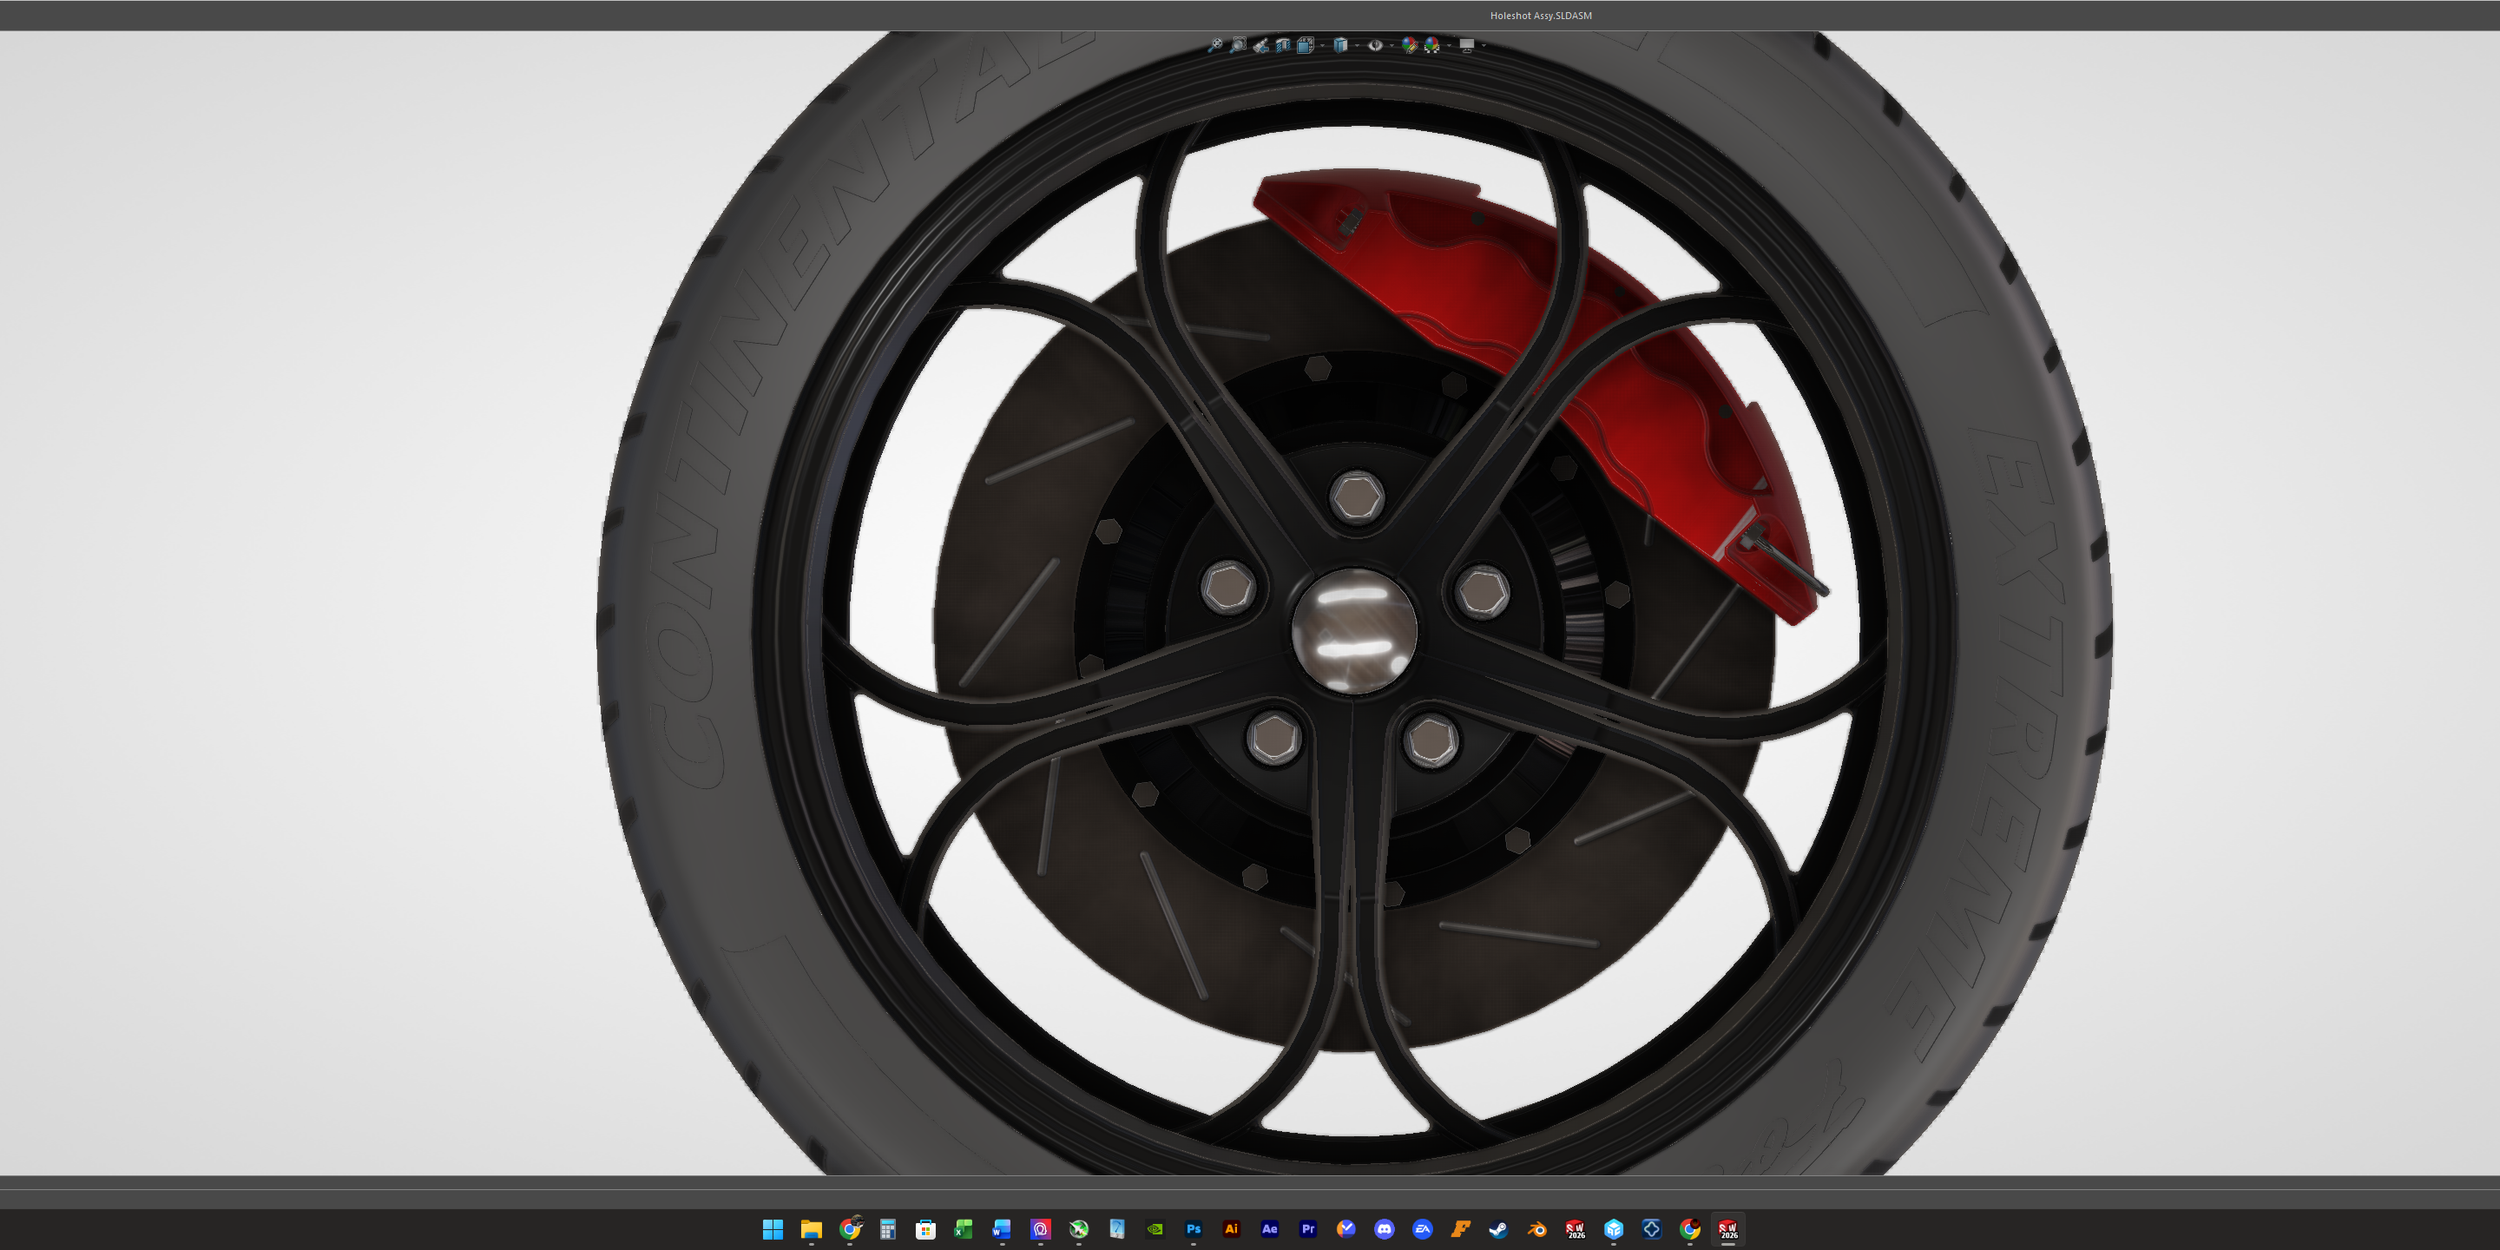Screen dimensions: 2500x1250
Task: Open Chrome icon beside File Explorer
Action: click(x=850, y=1230)
